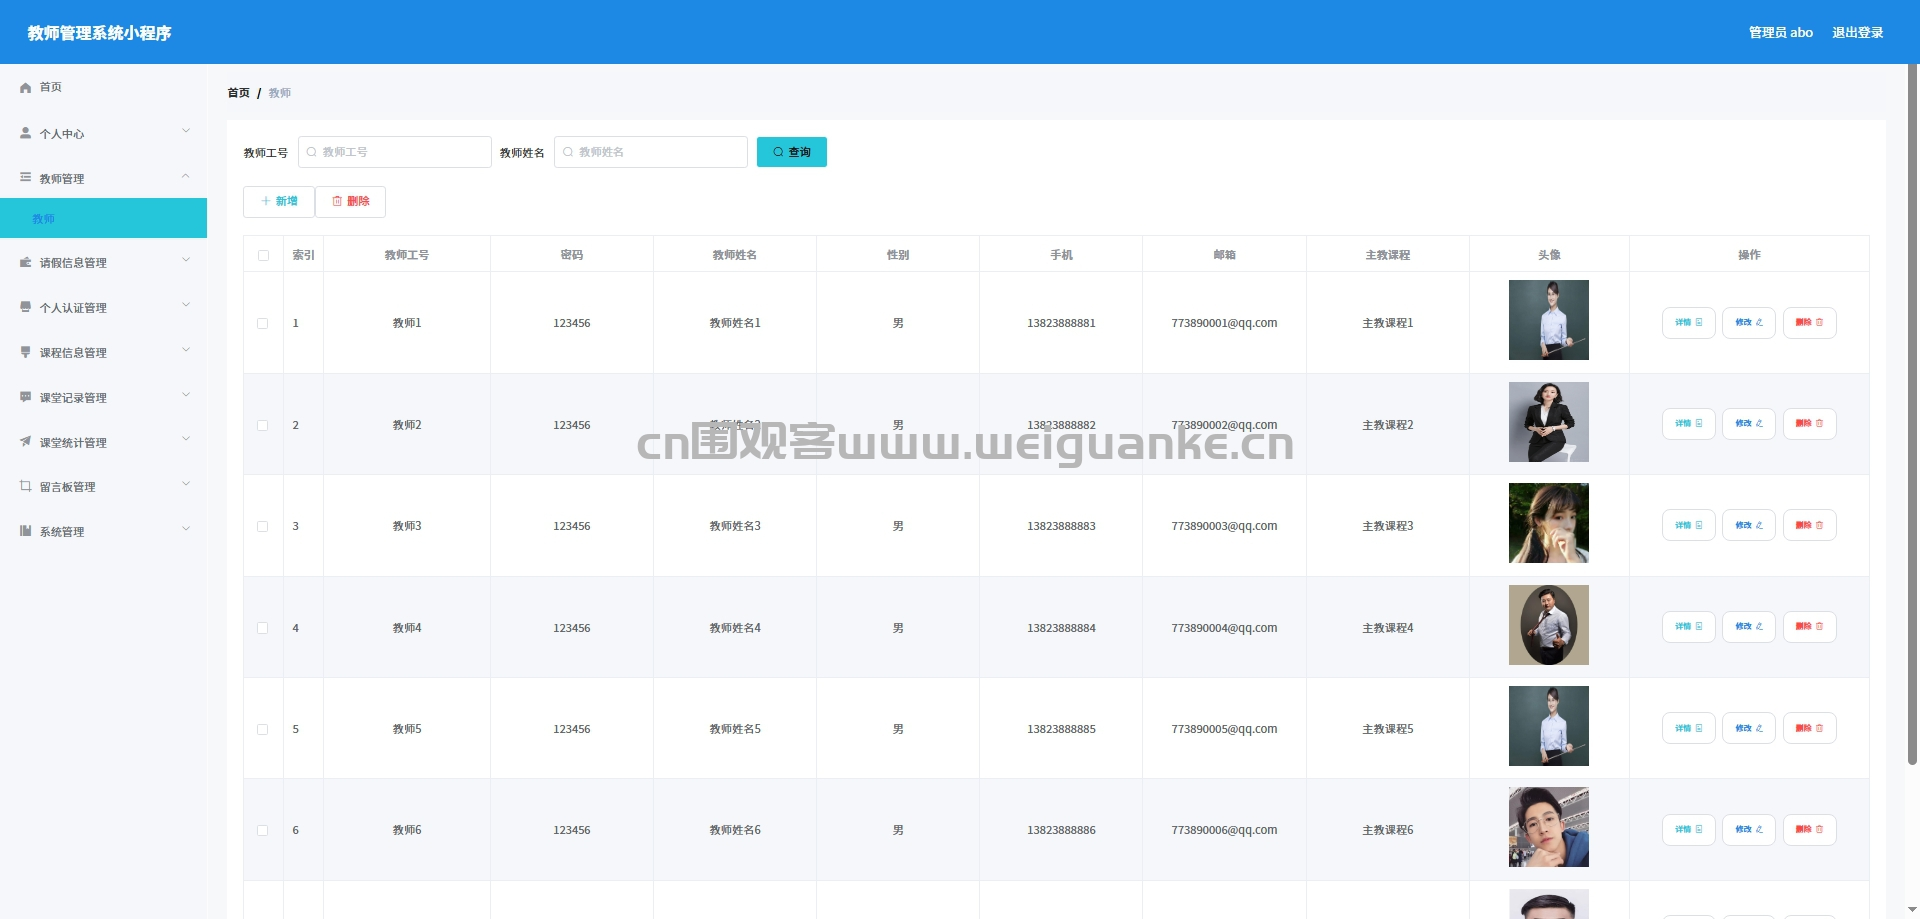1920x919 pixels.
Task: Click the email cell 773890006@qq.com
Action: 1224,830
